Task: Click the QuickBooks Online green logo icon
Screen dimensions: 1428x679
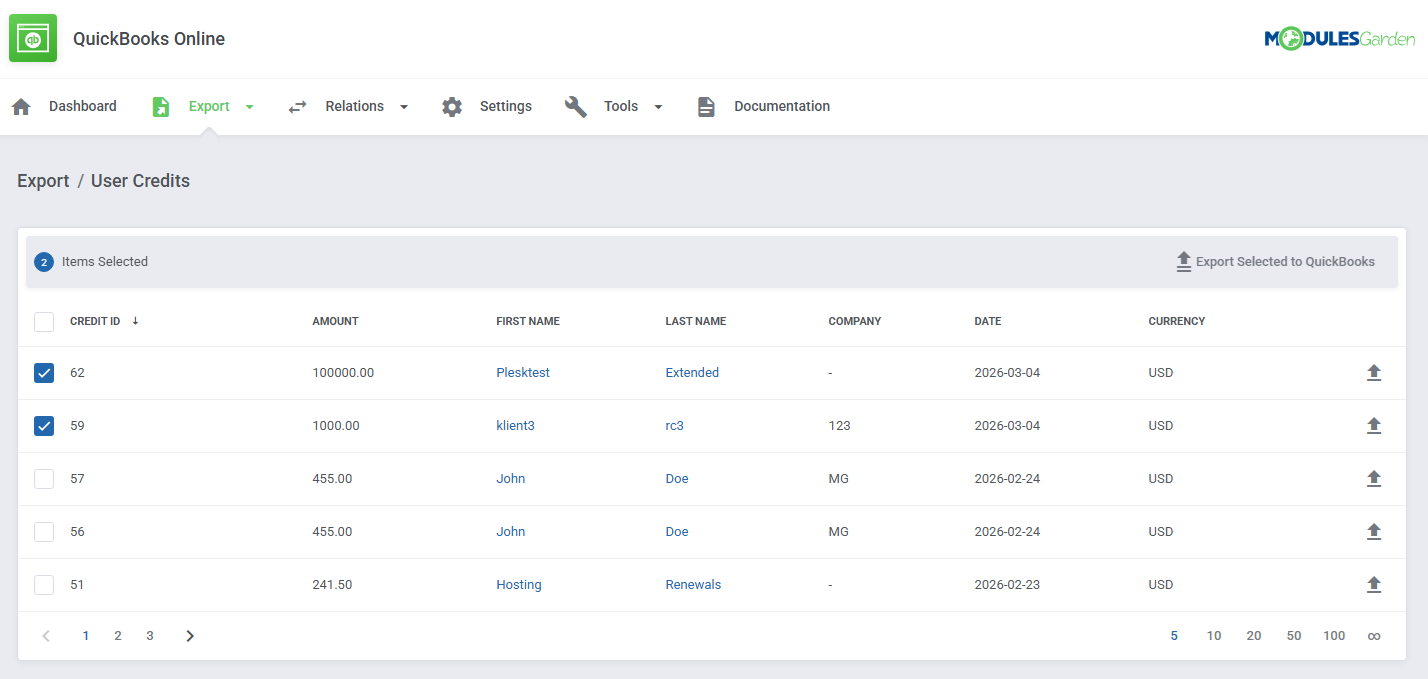Action: 33,38
